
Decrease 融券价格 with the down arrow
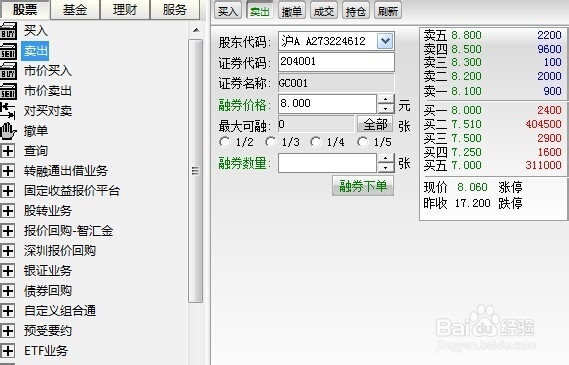[386, 108]
